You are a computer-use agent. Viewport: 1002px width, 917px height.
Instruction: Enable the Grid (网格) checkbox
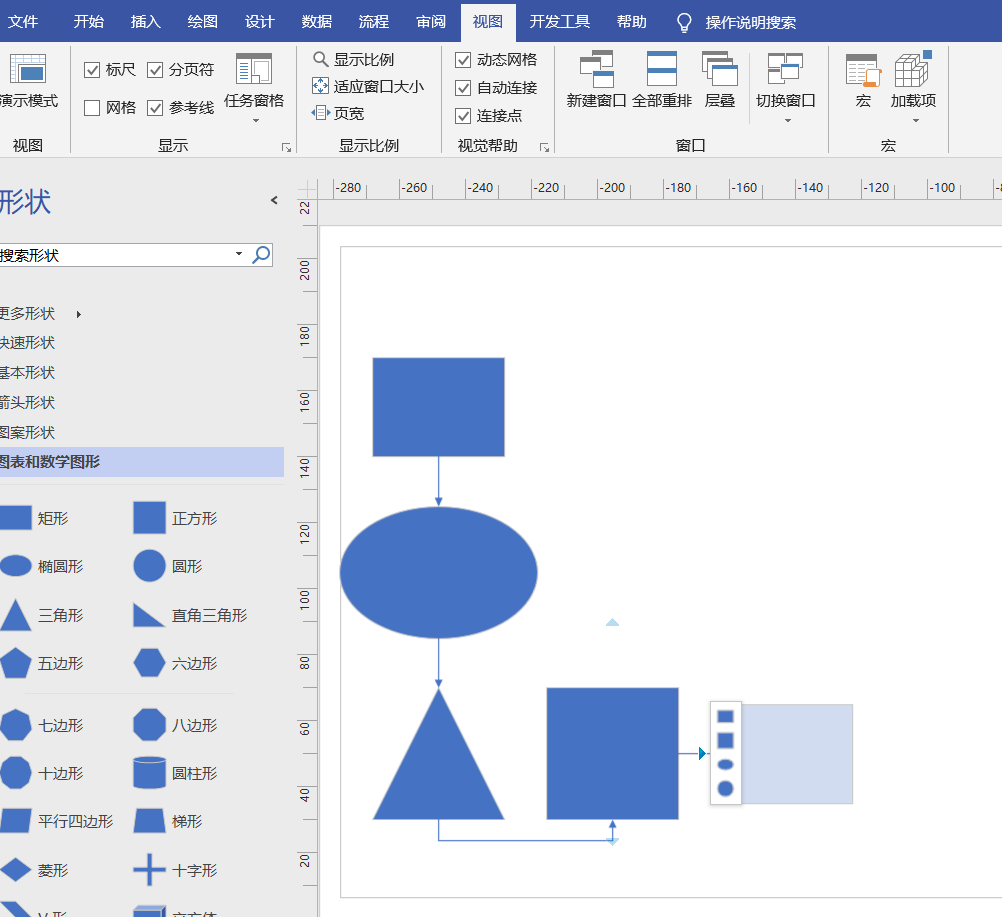[92, 108]
